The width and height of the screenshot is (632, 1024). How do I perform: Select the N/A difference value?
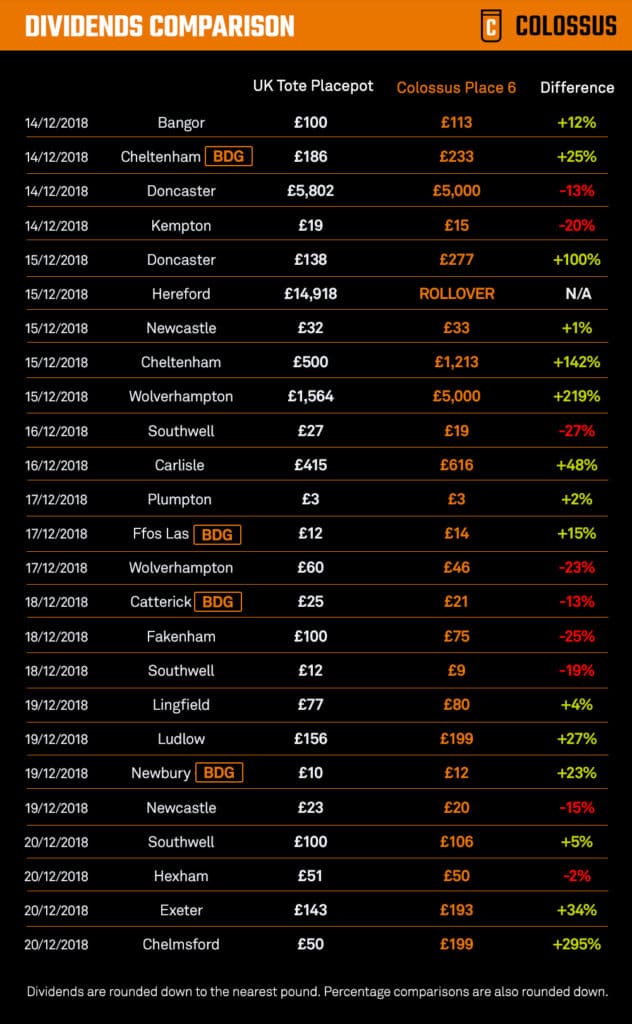click(577, 294)
